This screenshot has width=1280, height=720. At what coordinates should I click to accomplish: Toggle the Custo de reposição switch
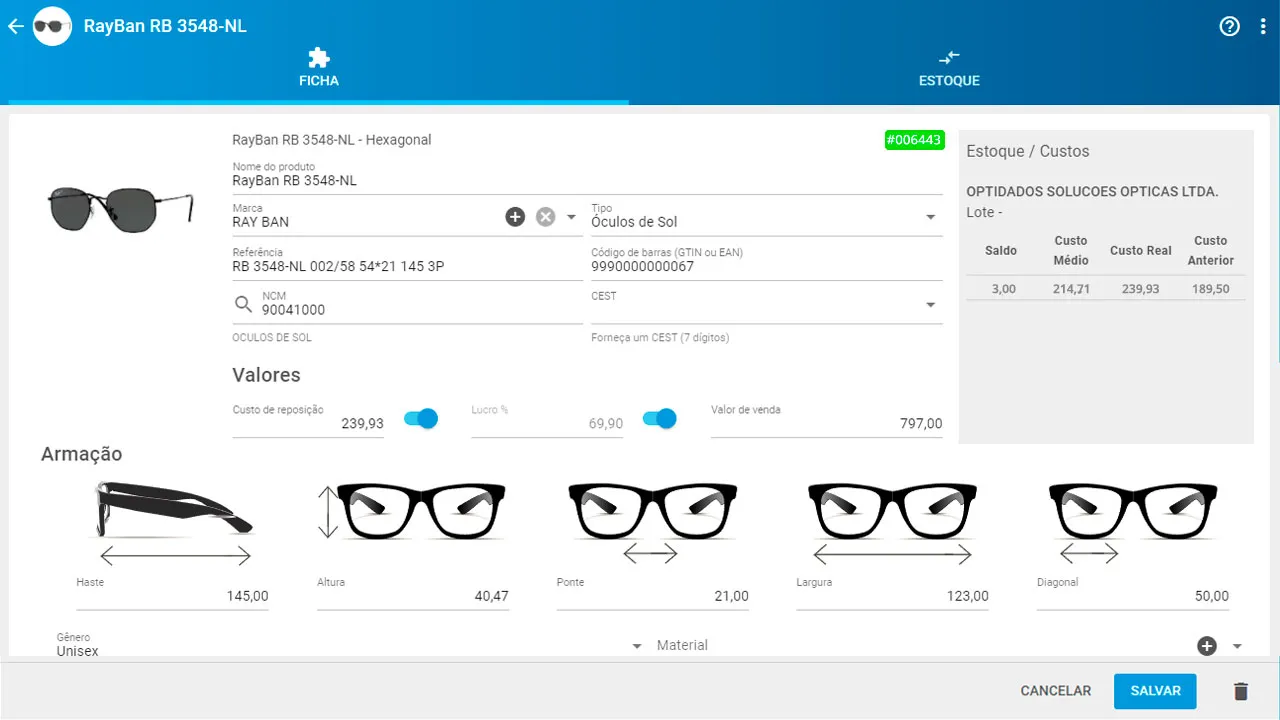(421, 419)
